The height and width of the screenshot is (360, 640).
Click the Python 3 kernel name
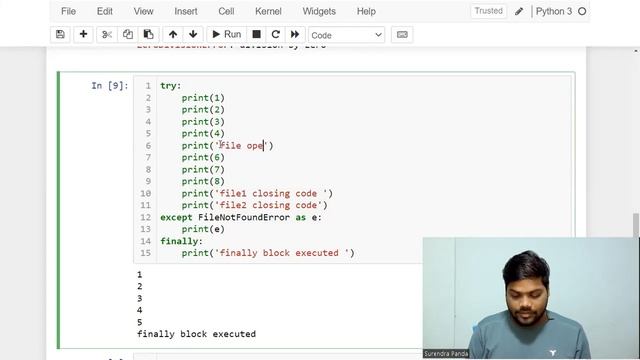tap(554, 11)
